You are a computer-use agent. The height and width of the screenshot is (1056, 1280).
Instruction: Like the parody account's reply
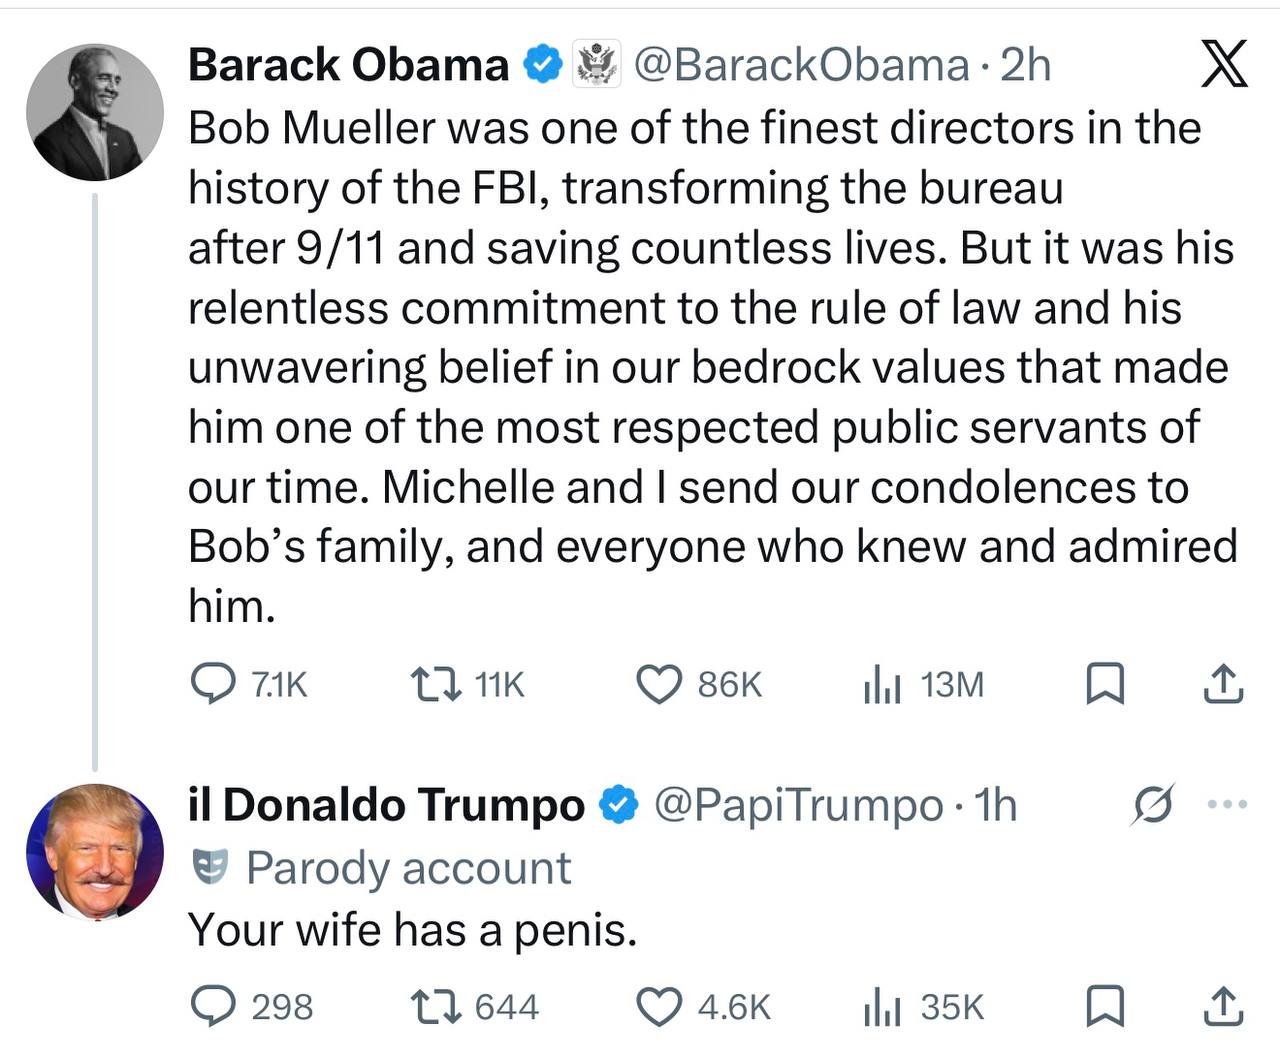pyautogui.click(x=659, y=1007)
